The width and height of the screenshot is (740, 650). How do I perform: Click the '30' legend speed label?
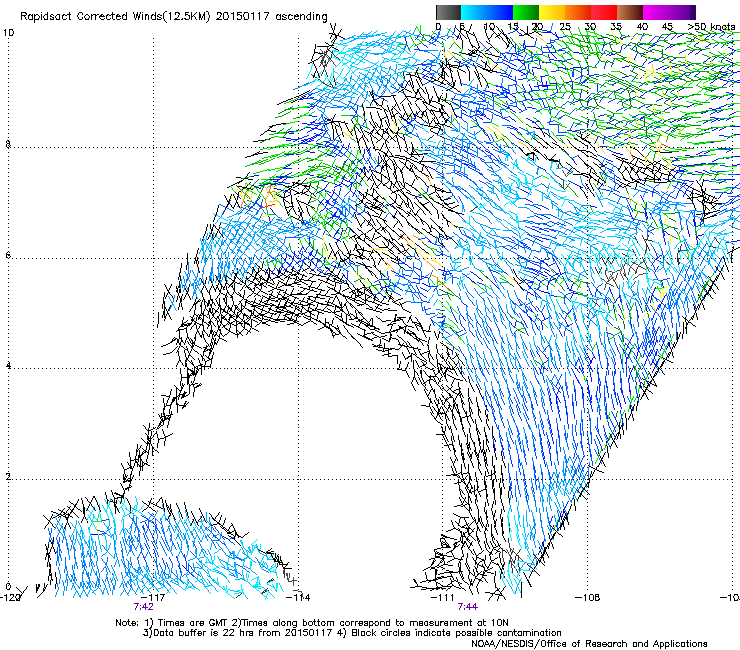click(x=590, y=27)
